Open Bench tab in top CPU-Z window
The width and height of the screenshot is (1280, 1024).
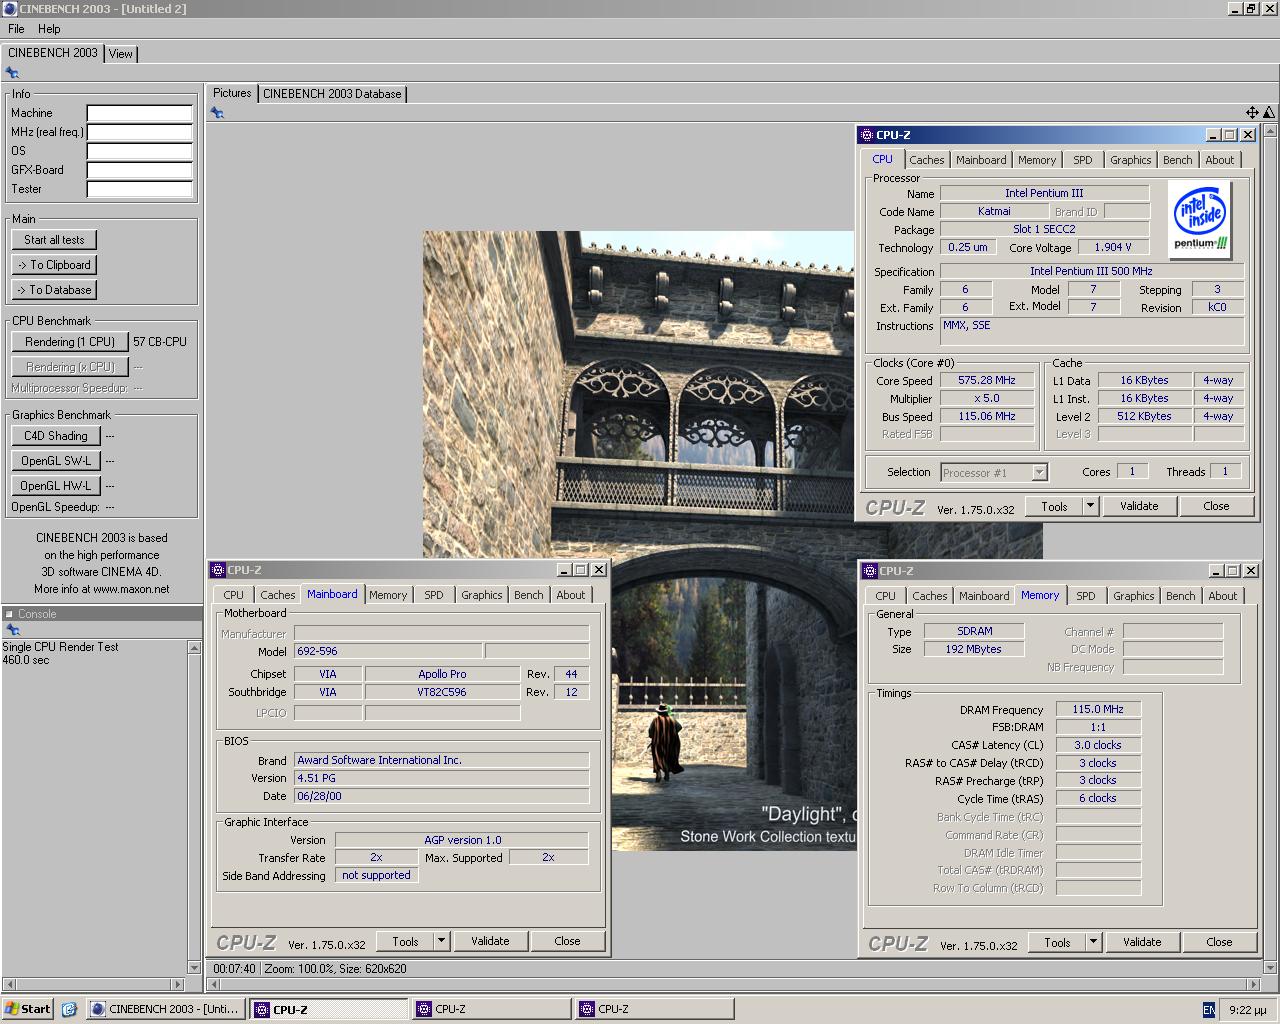pyautogui.click(x=1178, y=160)
